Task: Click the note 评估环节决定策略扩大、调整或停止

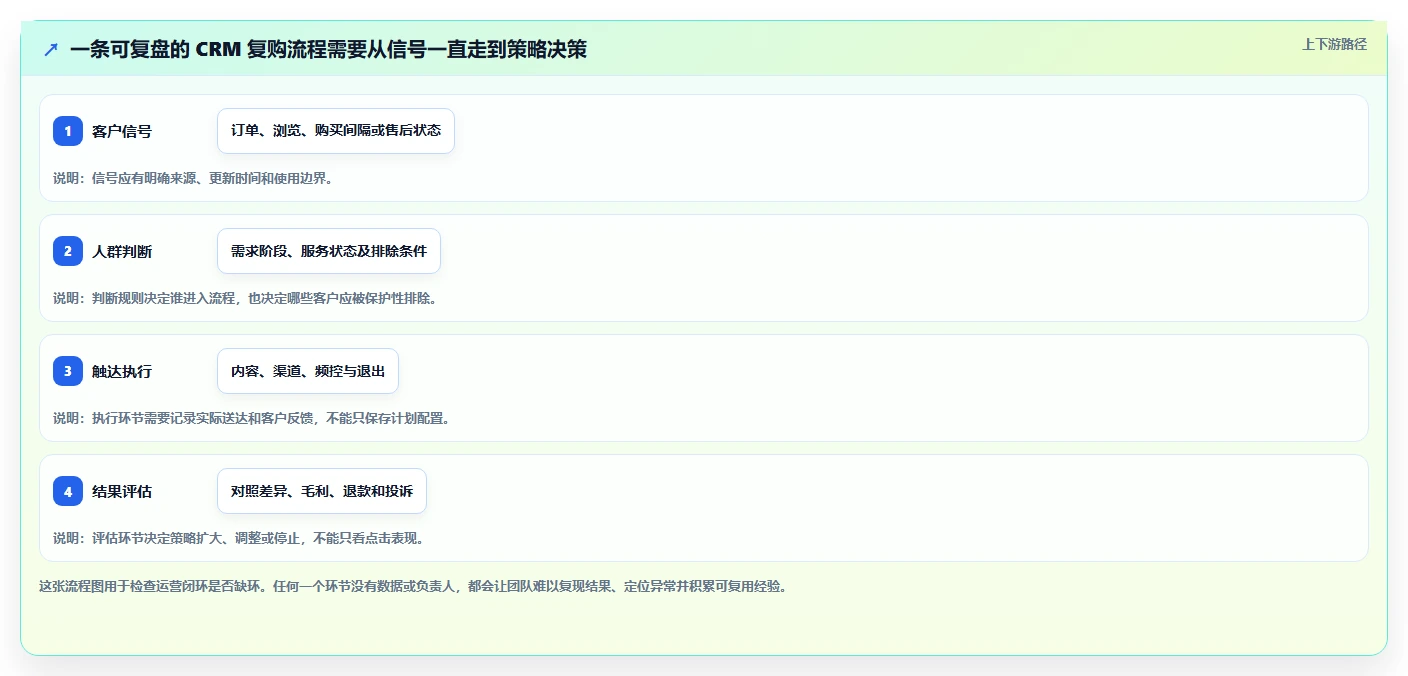Action: pos(239,538)
